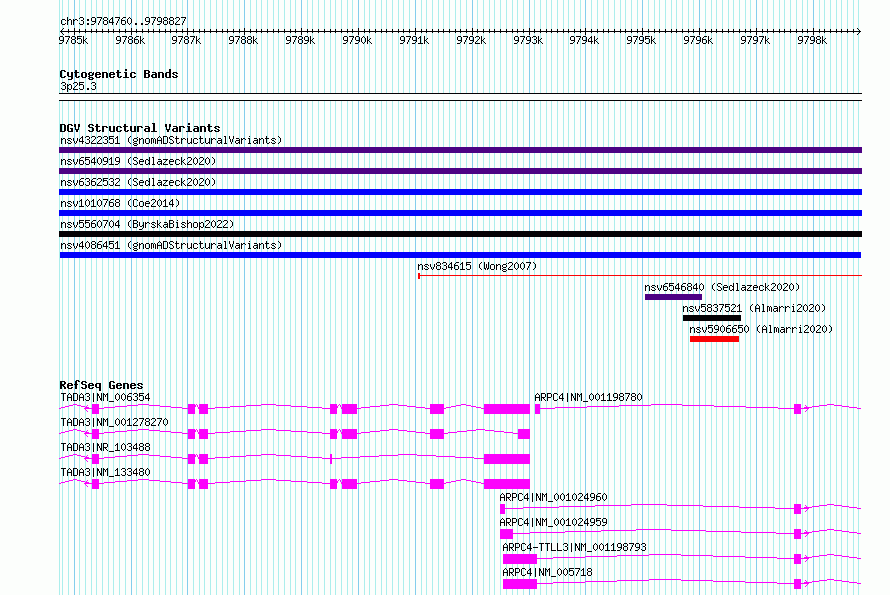
Task: Open variant nsv834615 (Wong2007) label
Action: point(477,266)
